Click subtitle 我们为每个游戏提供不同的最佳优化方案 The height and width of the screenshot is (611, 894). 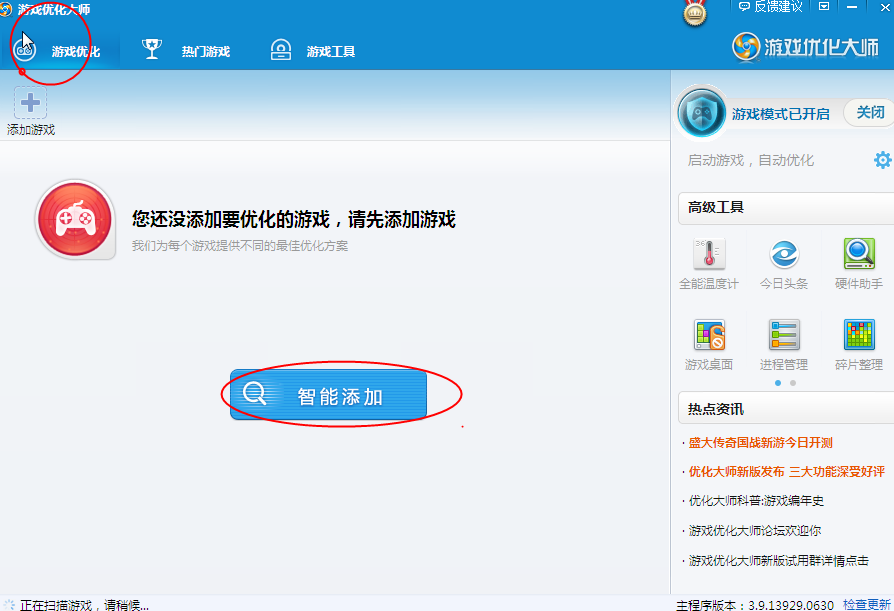coord(240,246)
